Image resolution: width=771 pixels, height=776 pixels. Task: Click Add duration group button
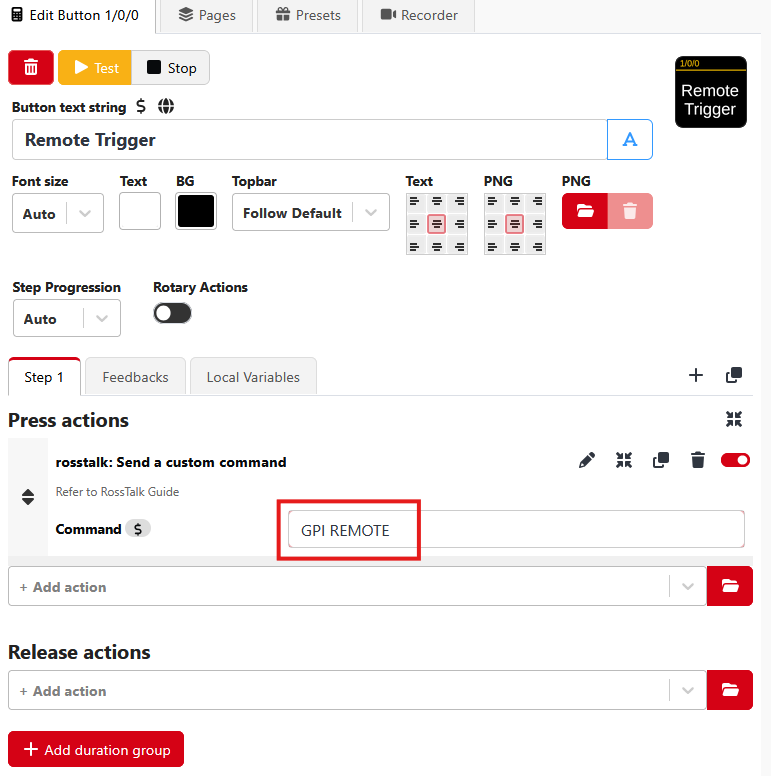click(96, 749)
